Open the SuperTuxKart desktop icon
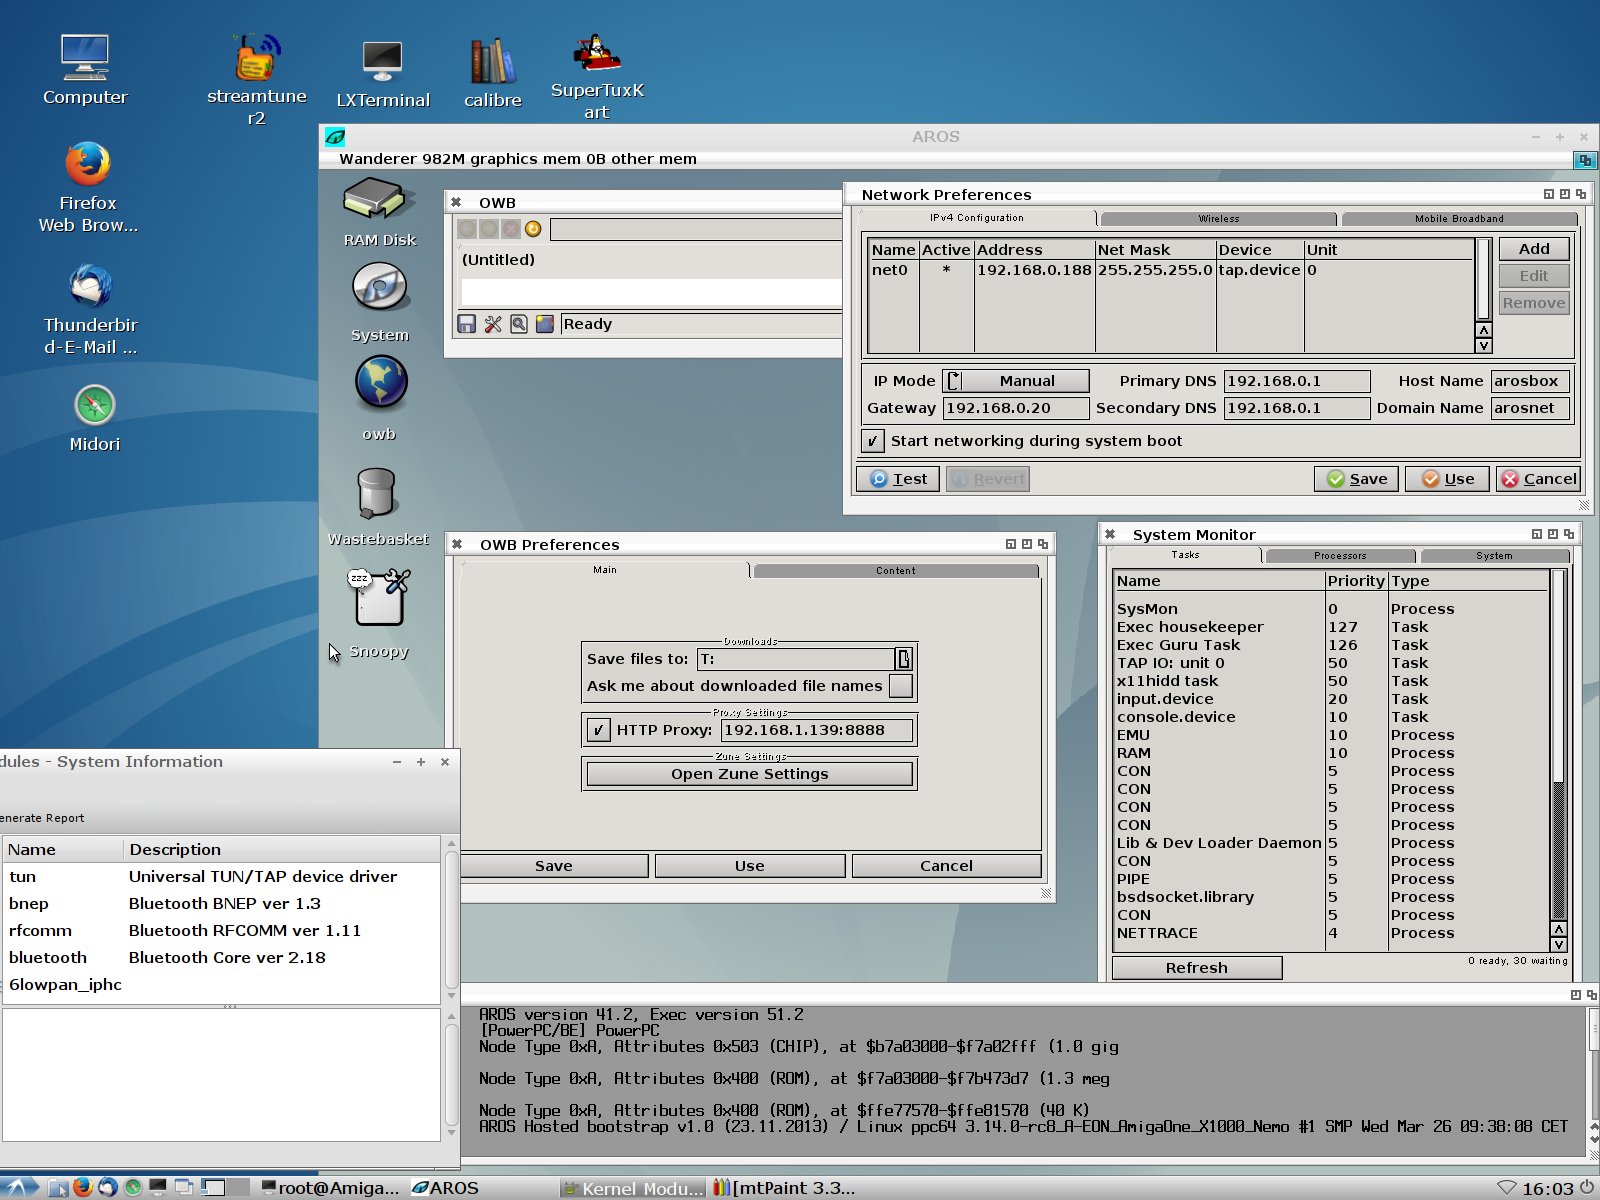Screen dimensions: 1600x1200 coord(597,55)
